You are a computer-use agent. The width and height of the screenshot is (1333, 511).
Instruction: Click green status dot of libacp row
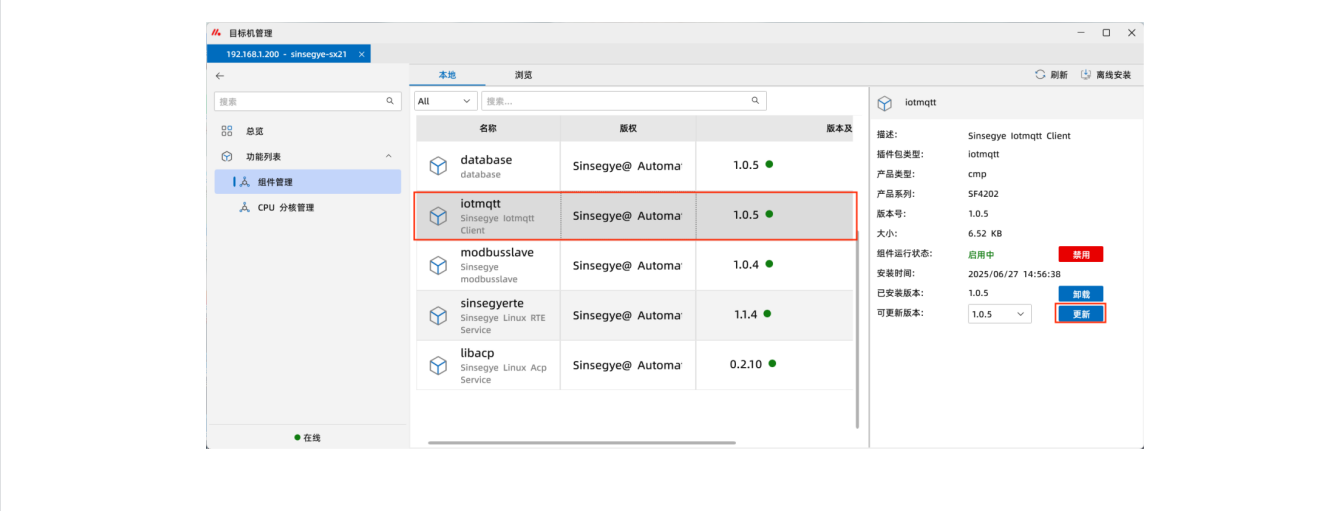pyautogui.click(x=772, y=363)
